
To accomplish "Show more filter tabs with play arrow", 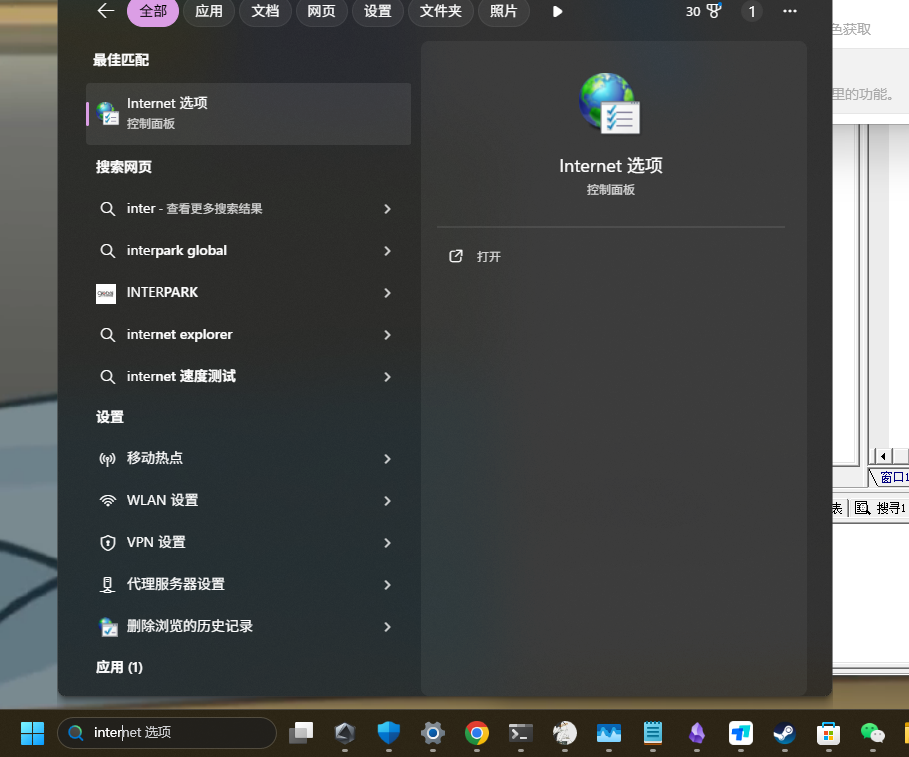I will tap(557, 11).
